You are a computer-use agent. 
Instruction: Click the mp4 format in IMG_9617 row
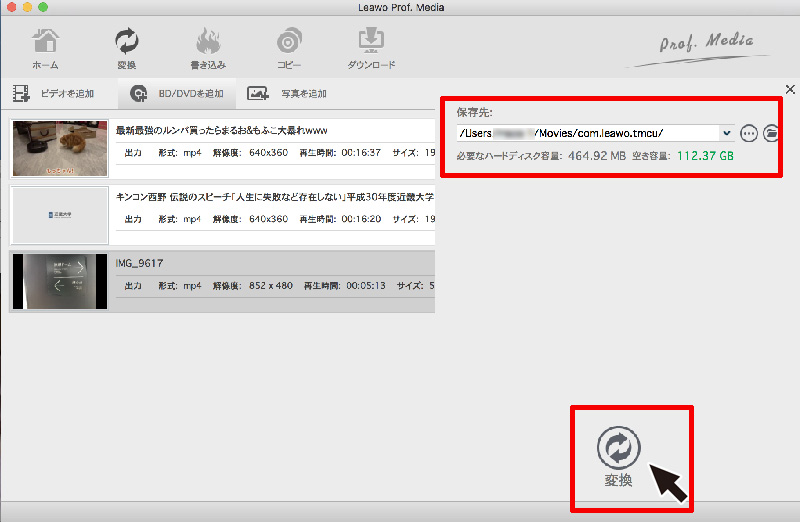click(192, 286)
